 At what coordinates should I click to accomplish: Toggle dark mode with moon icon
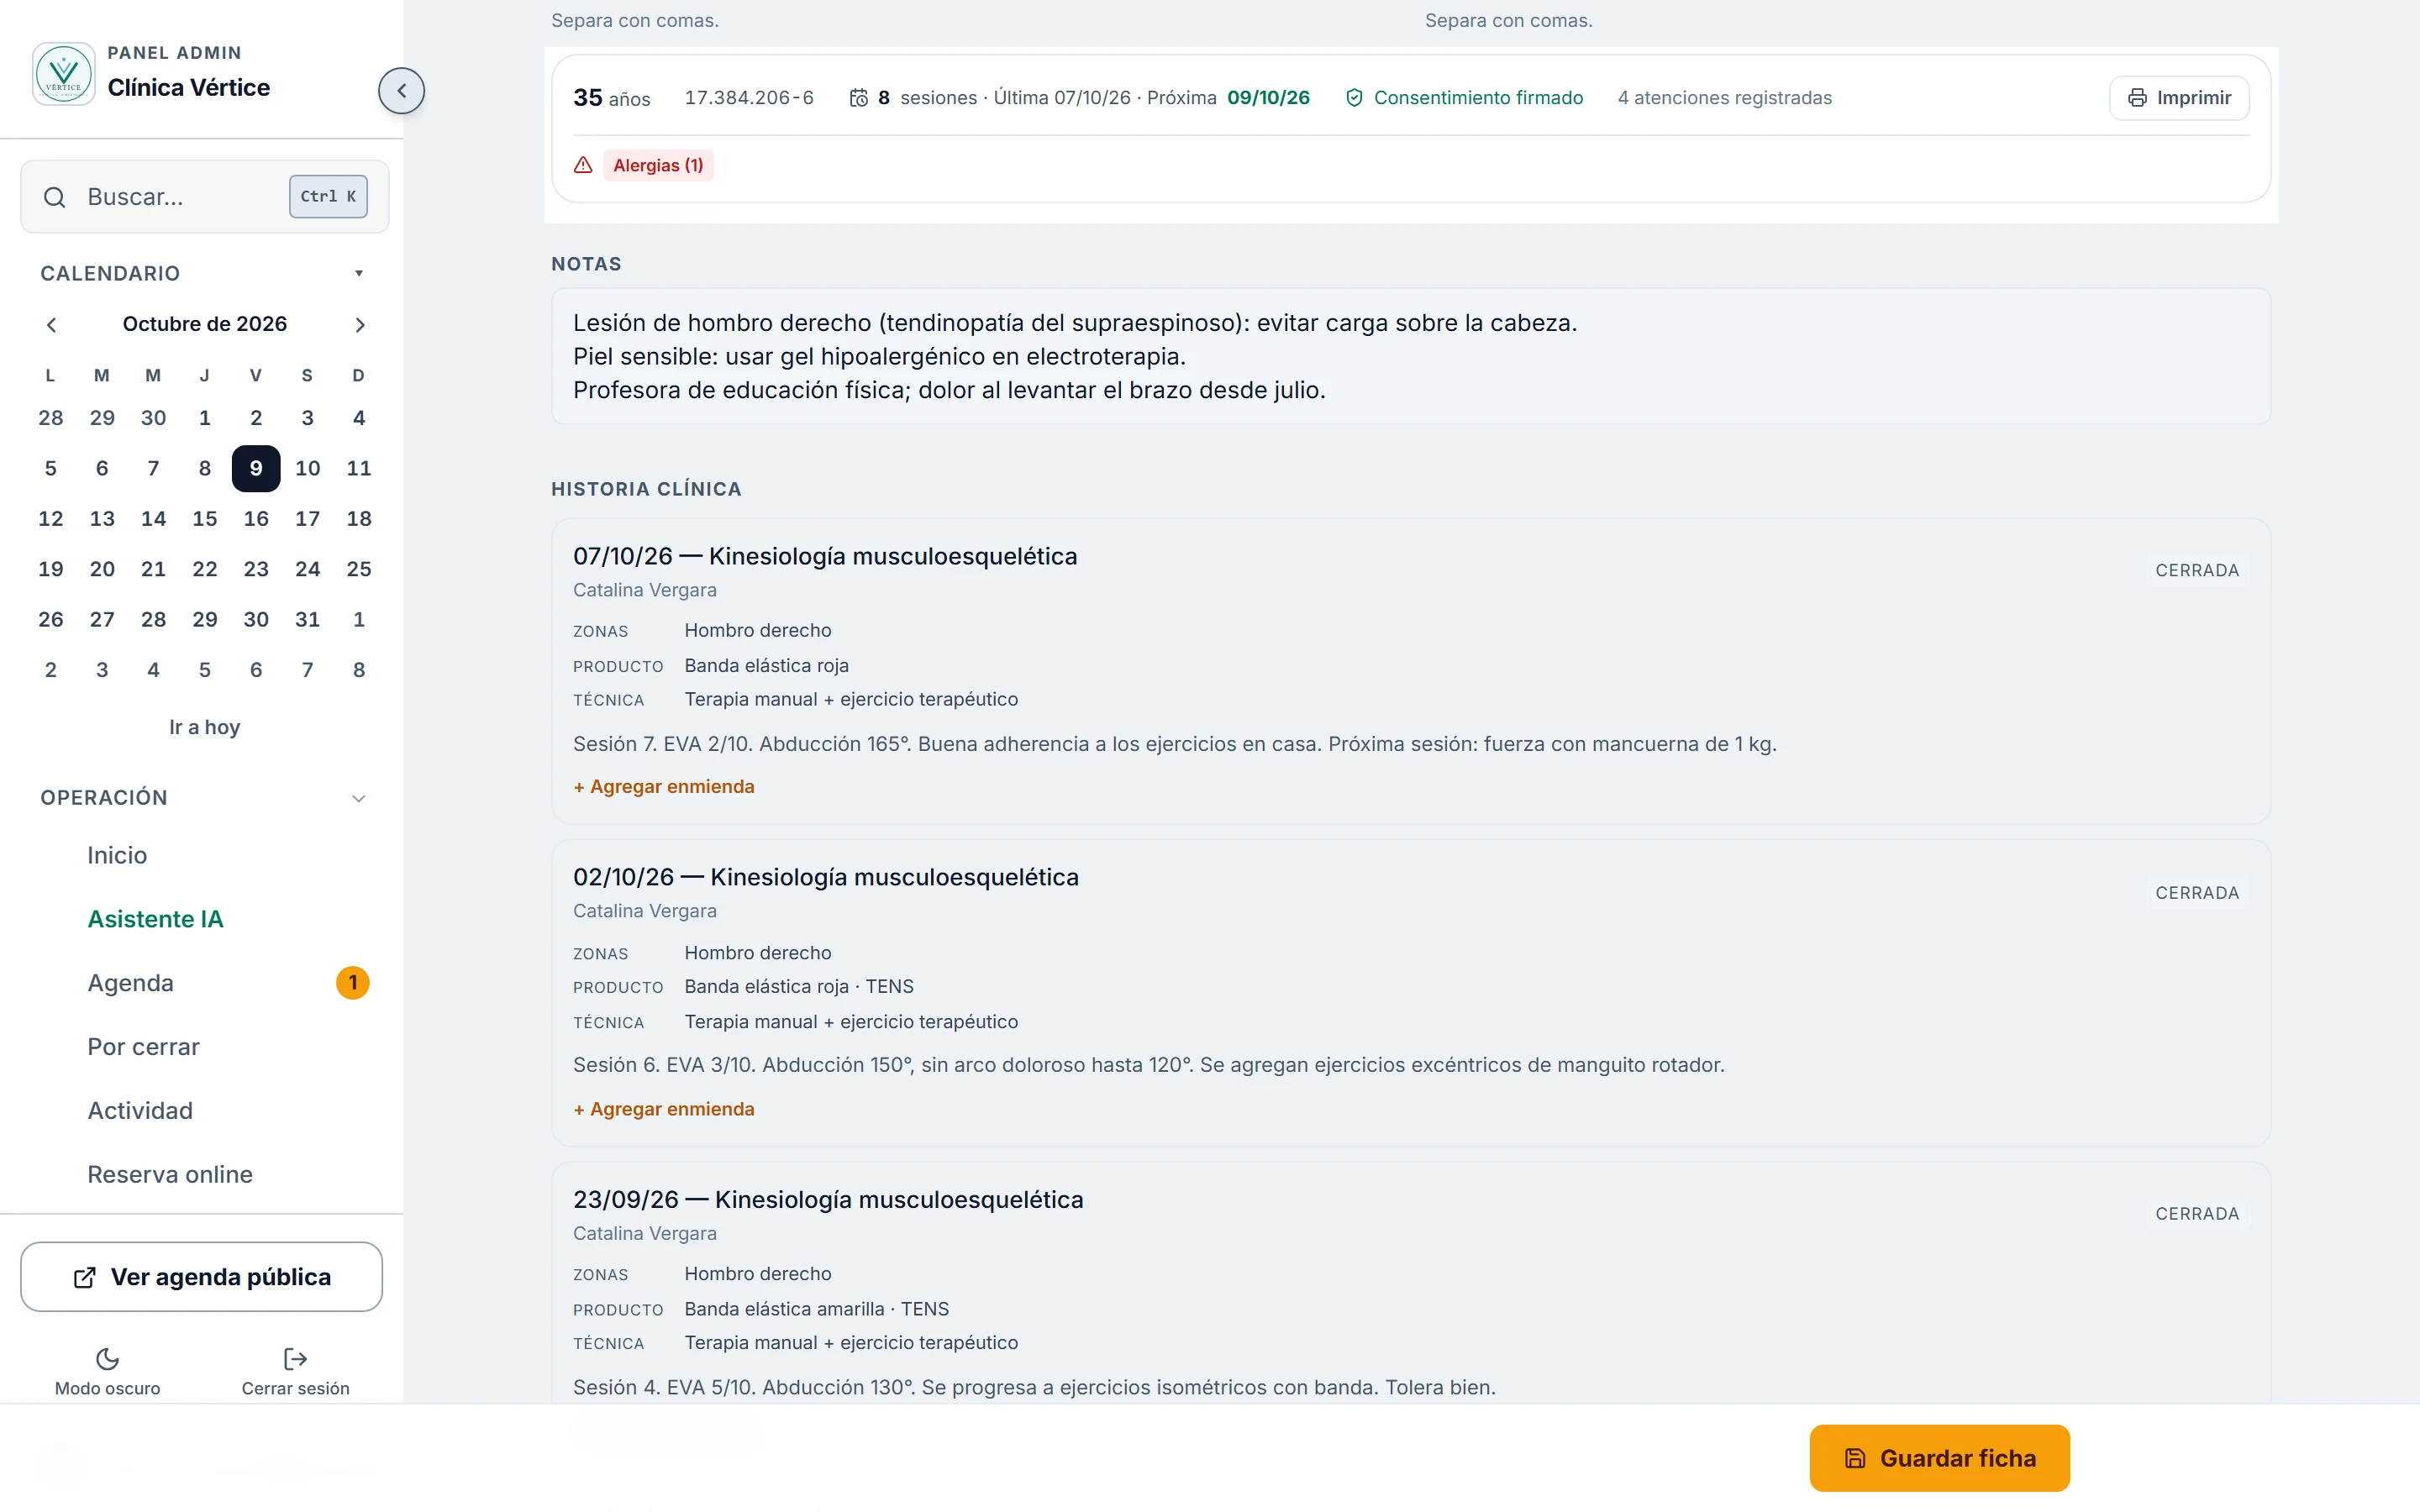coord(107,1359)
